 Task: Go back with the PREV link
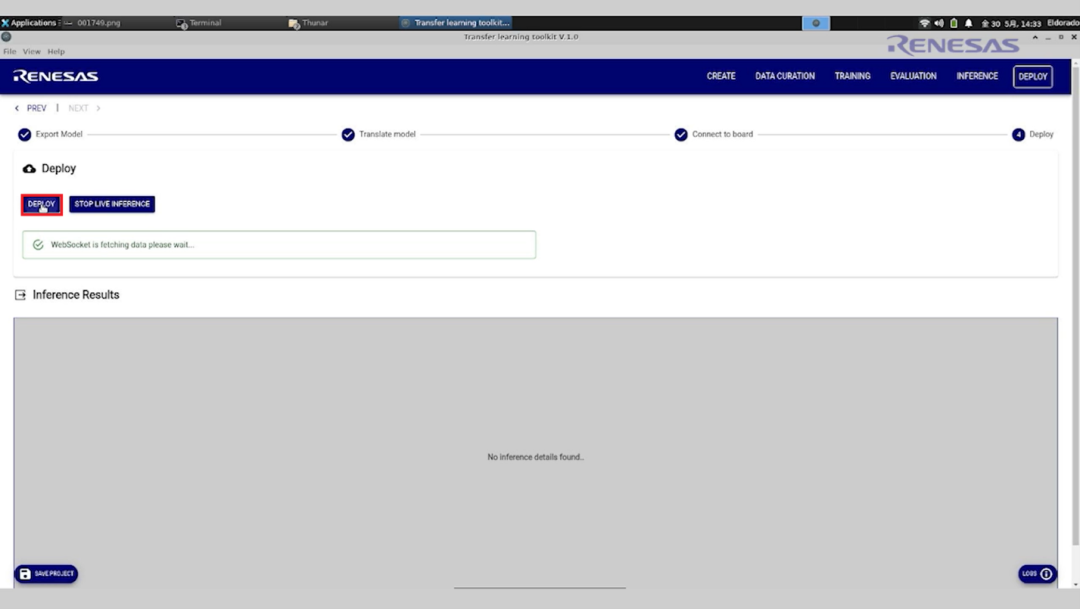(31, 108)
